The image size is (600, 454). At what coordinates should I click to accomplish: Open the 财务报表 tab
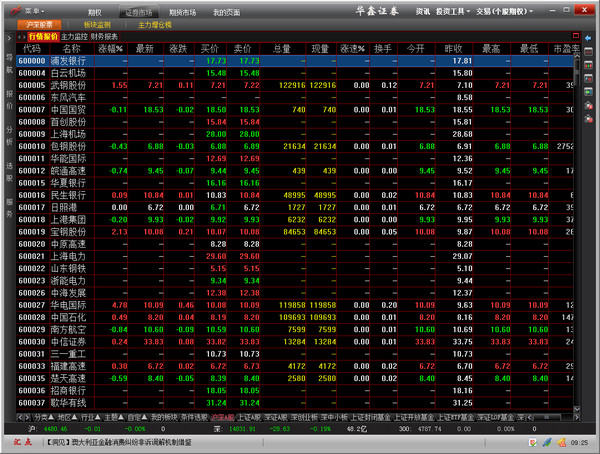coord(104,37)
